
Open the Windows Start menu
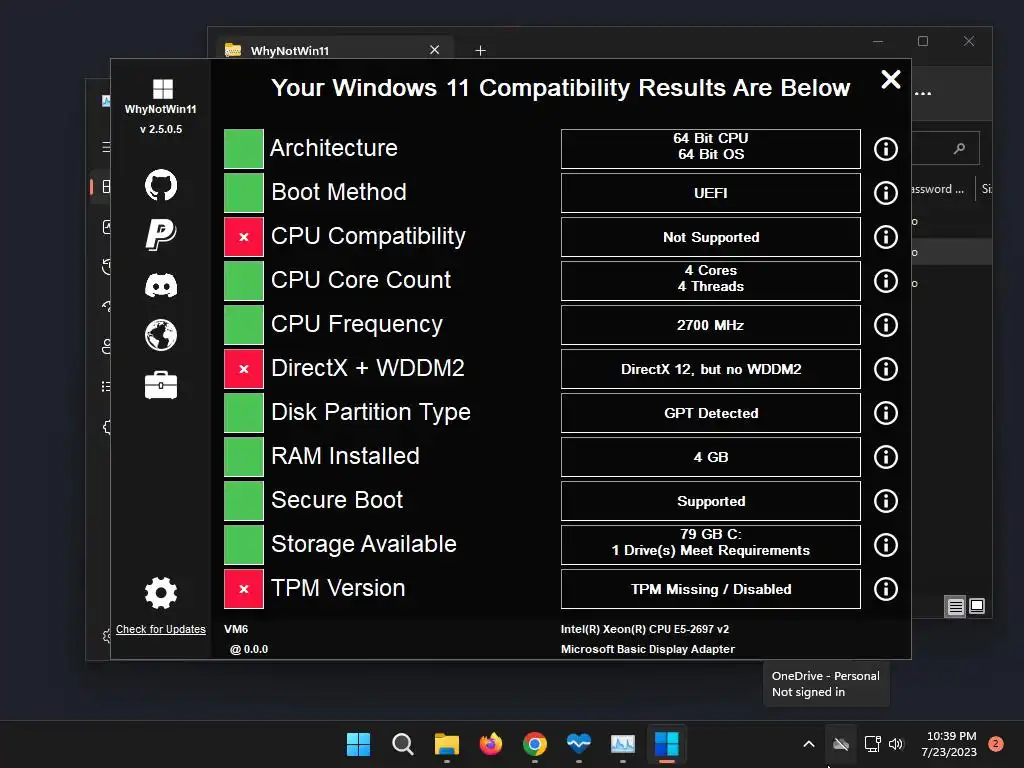click(358, 744)
